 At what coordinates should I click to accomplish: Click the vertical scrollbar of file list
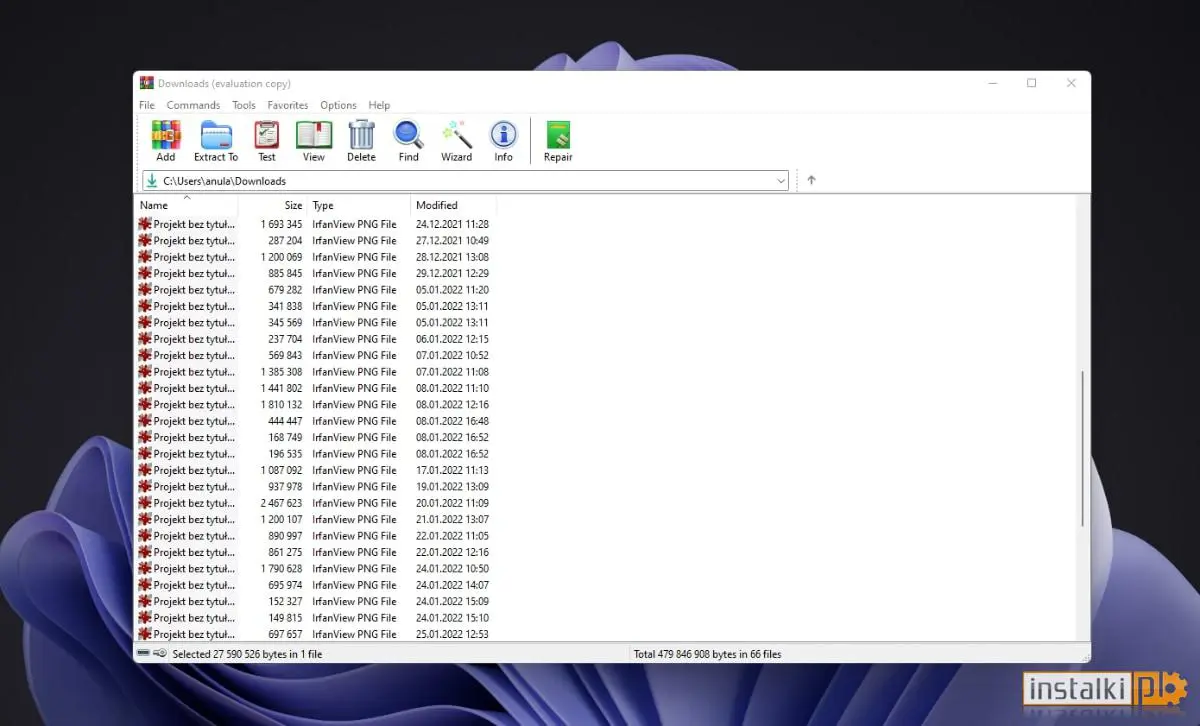tap(1083, 450)
